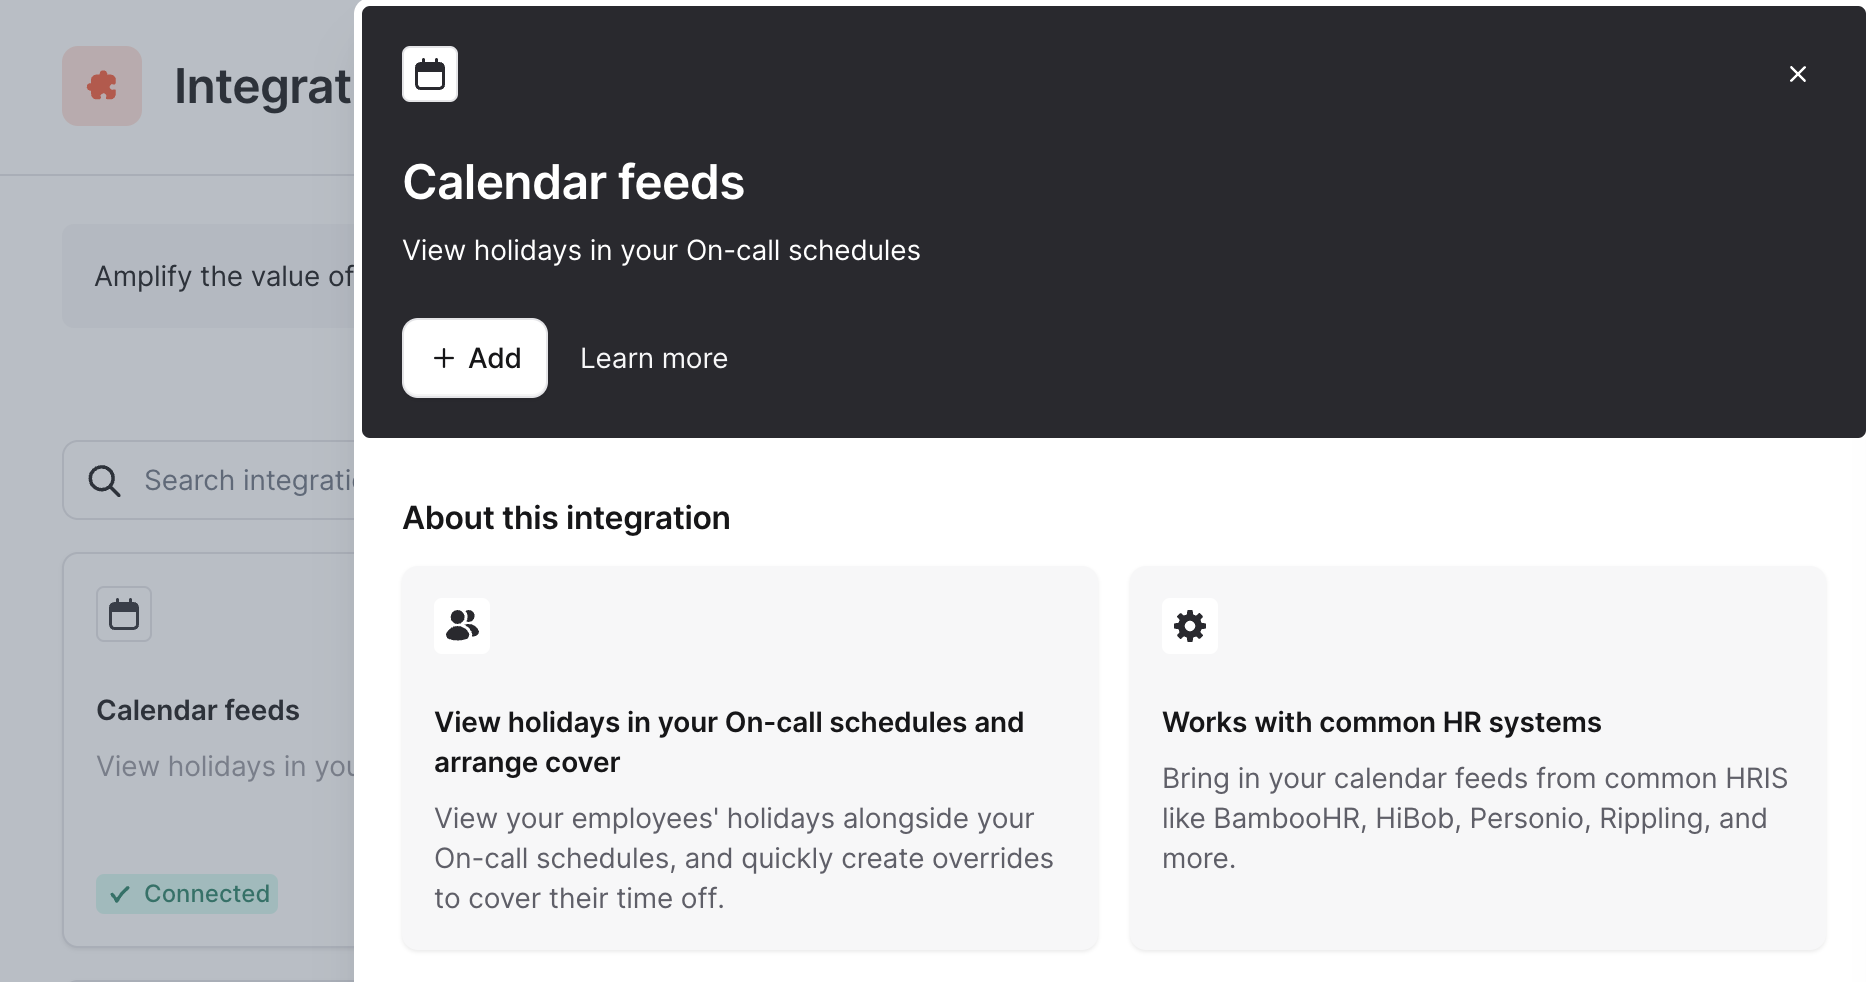Screen dimensions: 1866x982
Task: Open the Learn more link
Action: click(654, 358)
